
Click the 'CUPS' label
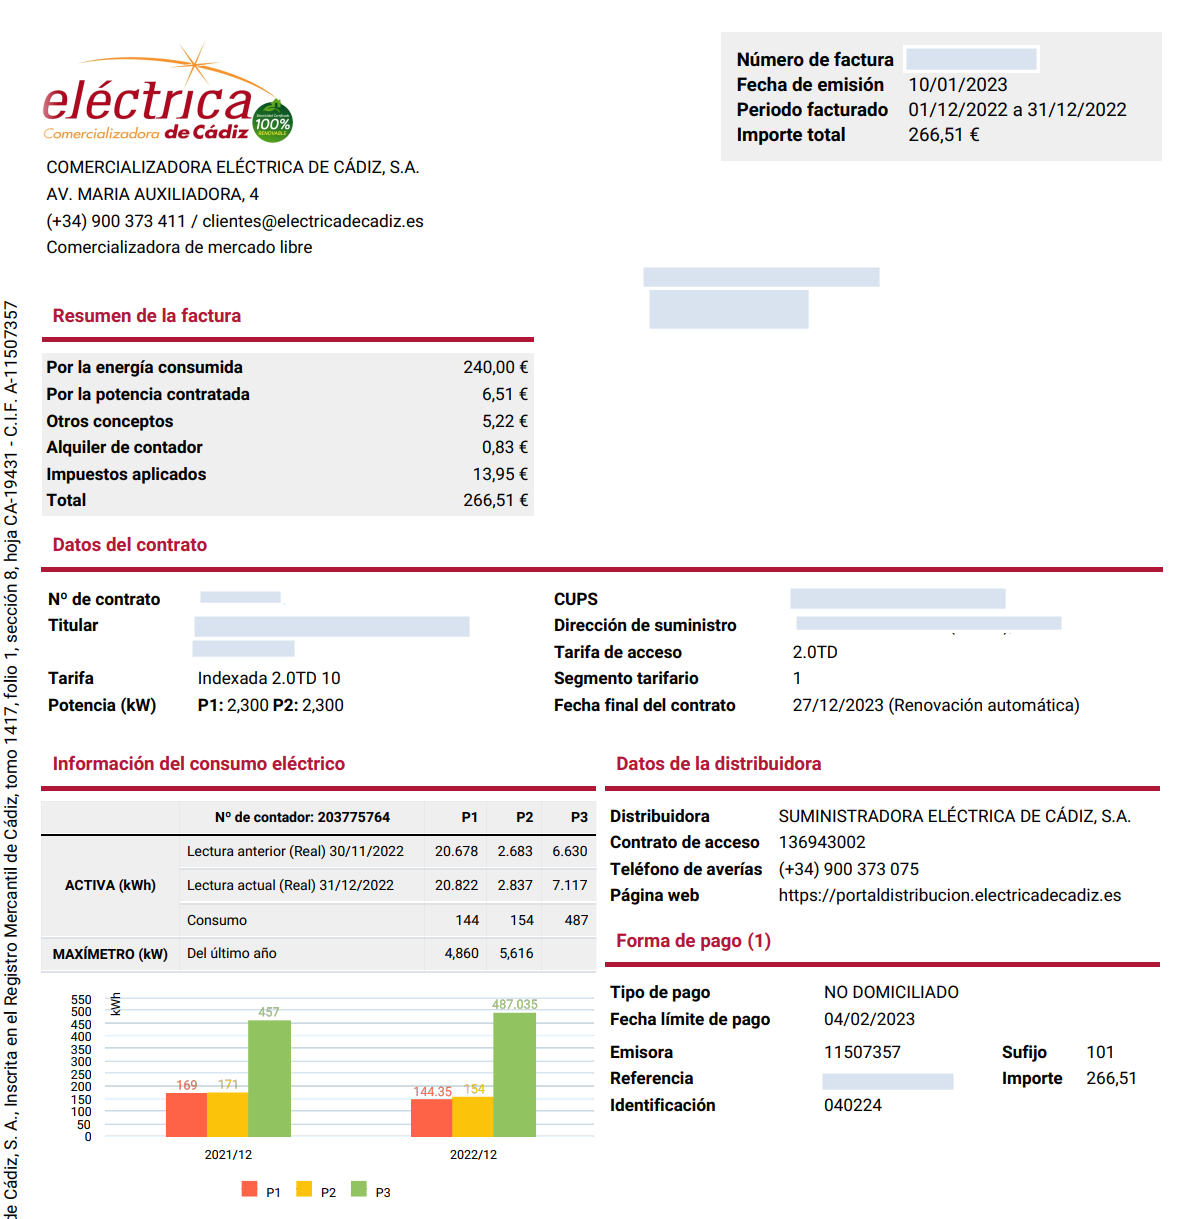(576, 599)
